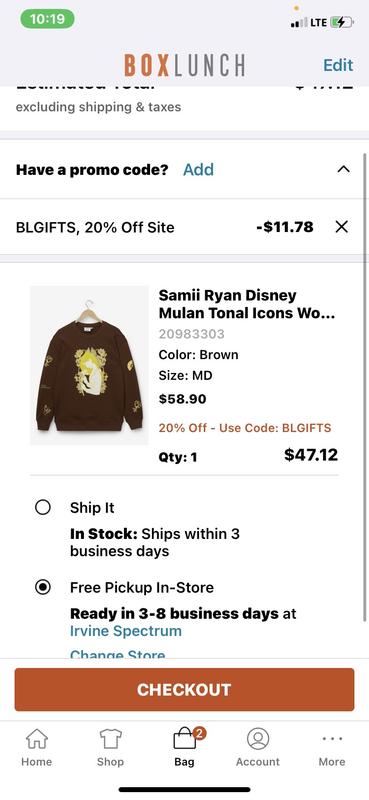369x800 pixels.
Task: Click the vertical scrollbar on the right
Action: tap(365, 388)
